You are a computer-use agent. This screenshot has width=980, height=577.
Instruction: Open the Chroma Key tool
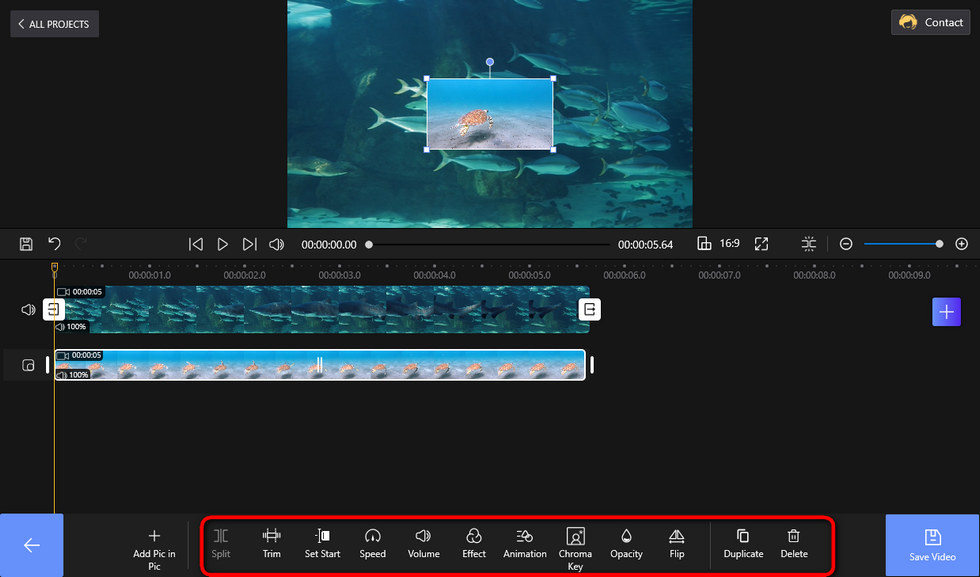575,549
